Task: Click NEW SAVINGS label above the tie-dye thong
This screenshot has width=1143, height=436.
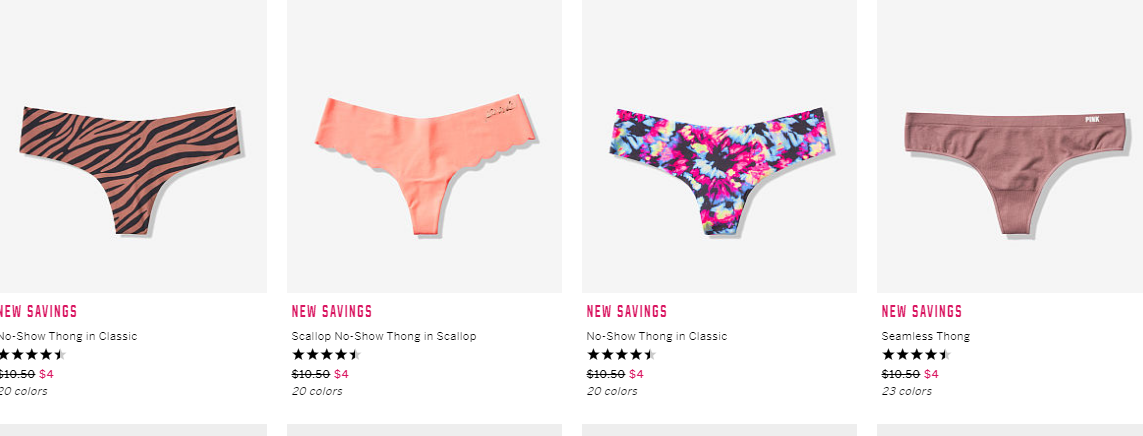Action: 627,311
